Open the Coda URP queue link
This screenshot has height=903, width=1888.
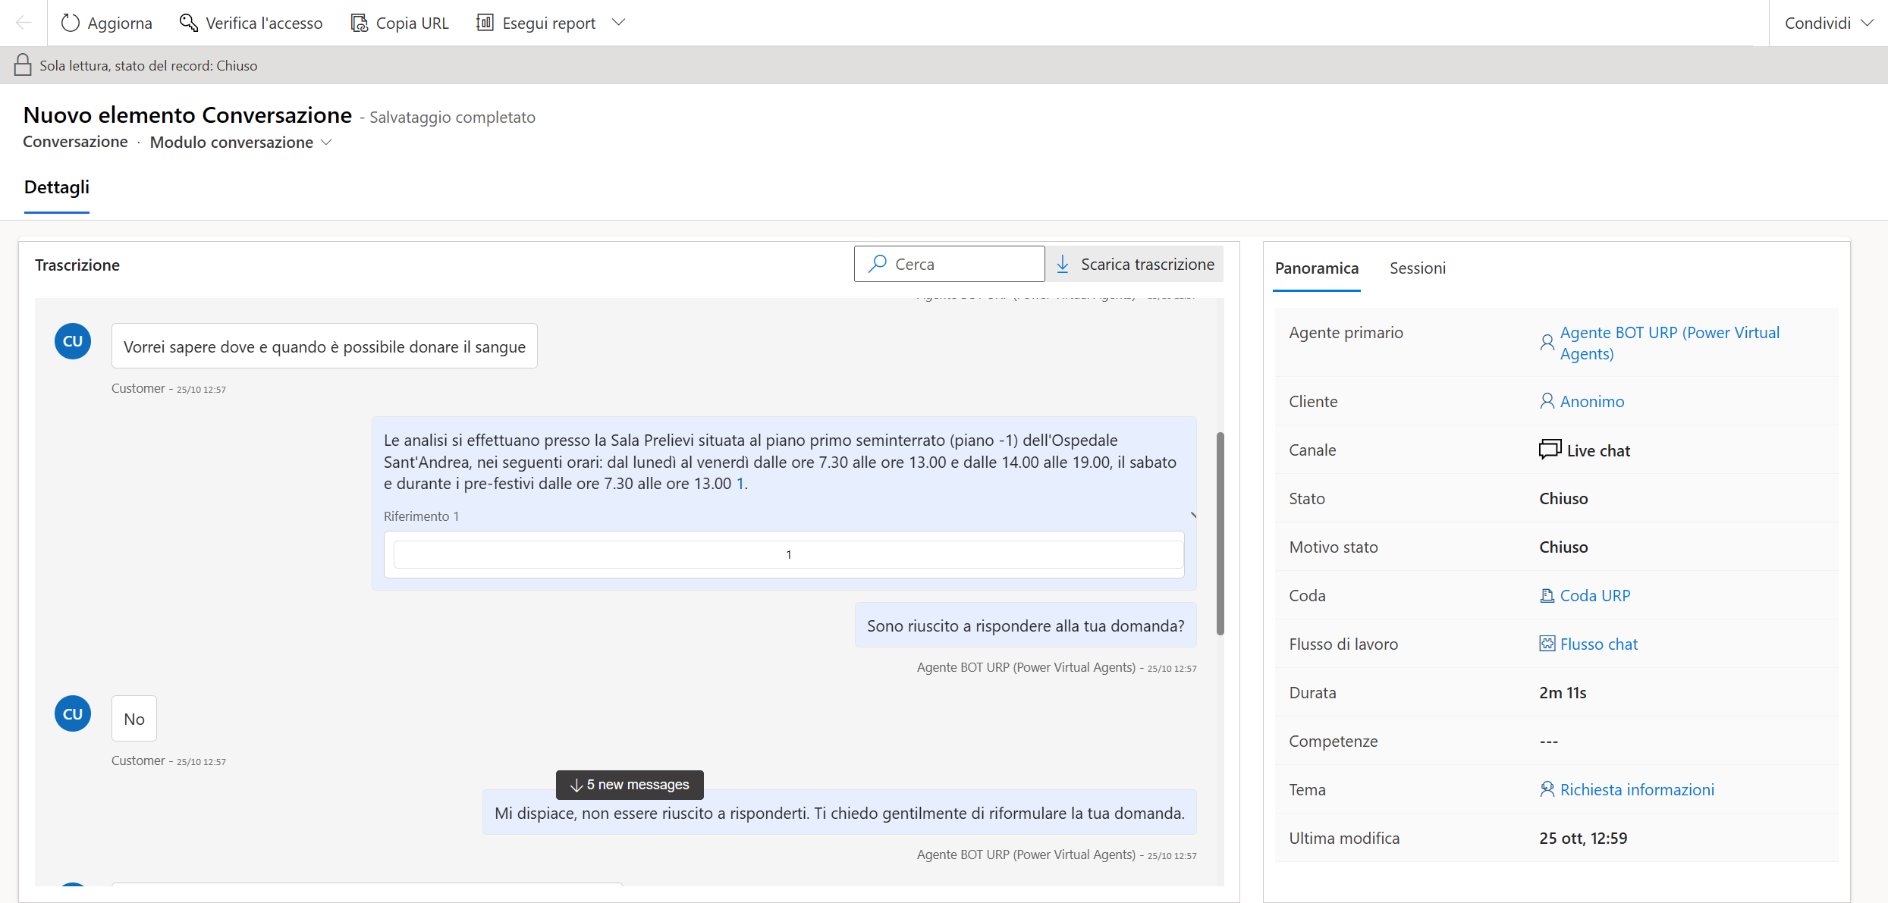coord(1594,596)
